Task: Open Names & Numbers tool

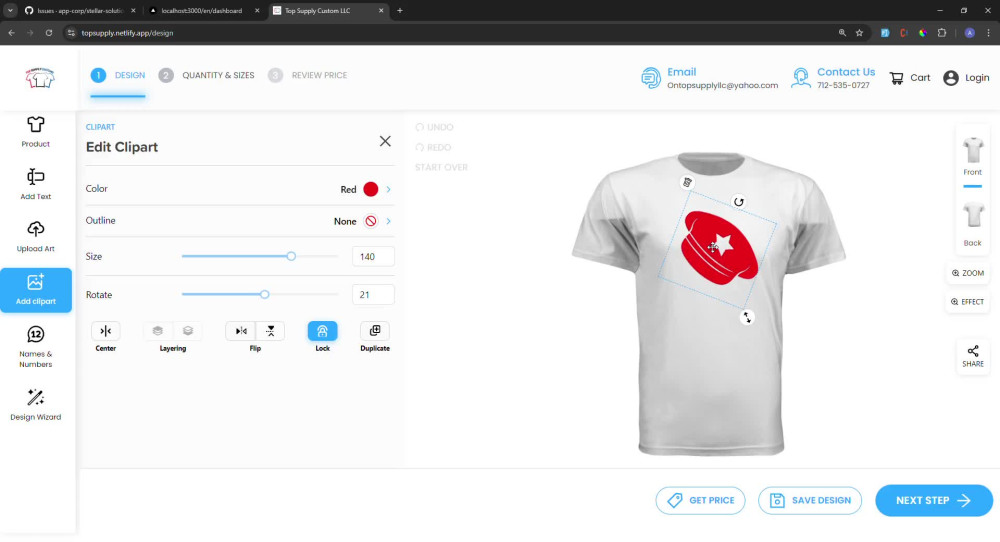Action: point(36,348)
